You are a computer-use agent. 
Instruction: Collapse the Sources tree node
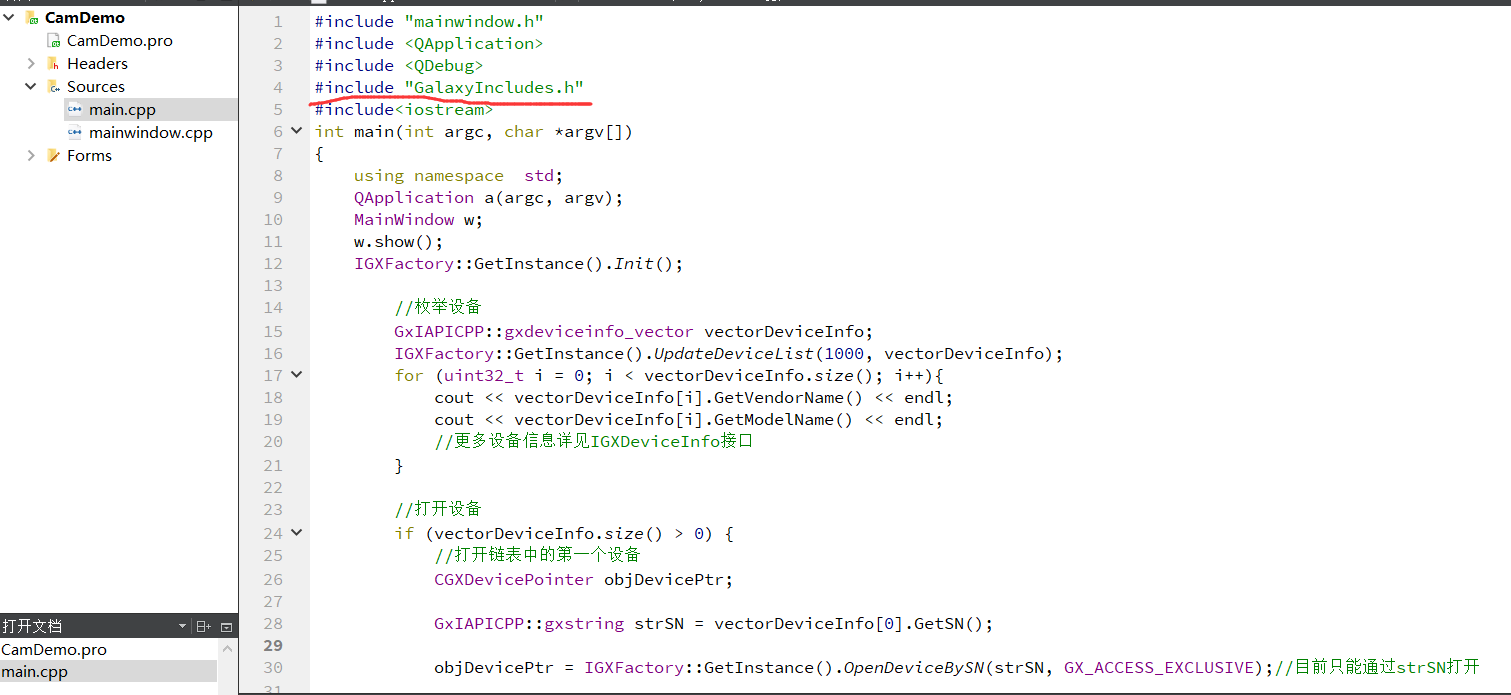(30, 86)
